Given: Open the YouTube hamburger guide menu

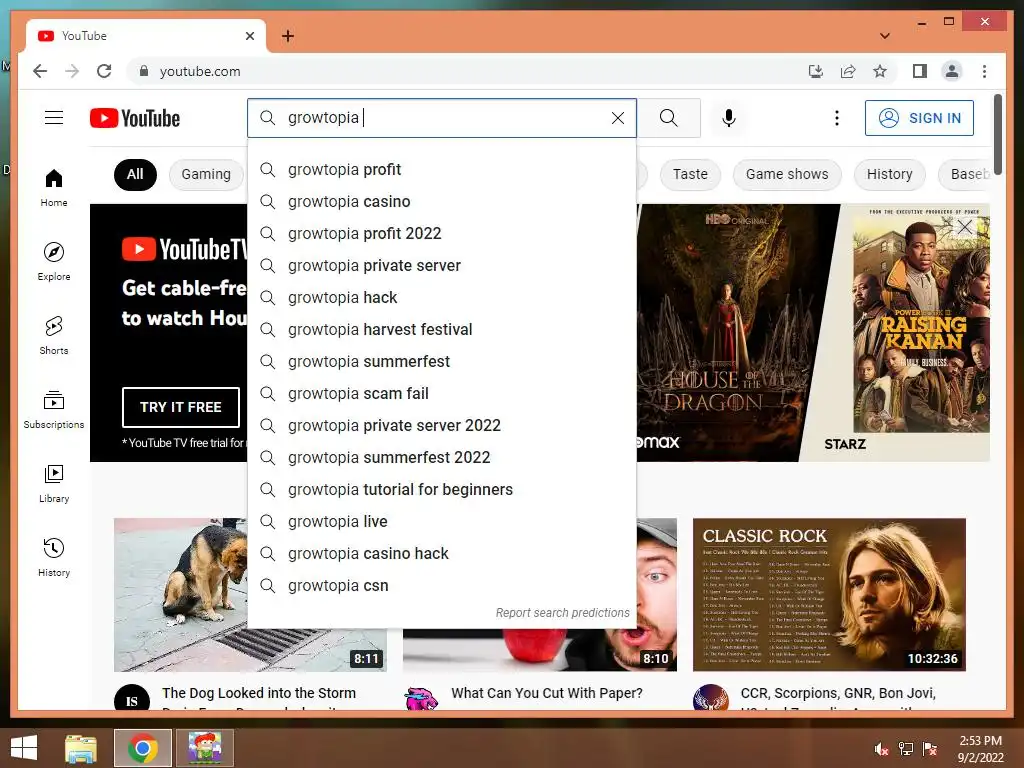Looking at the screenshot, I should (54, 118).
